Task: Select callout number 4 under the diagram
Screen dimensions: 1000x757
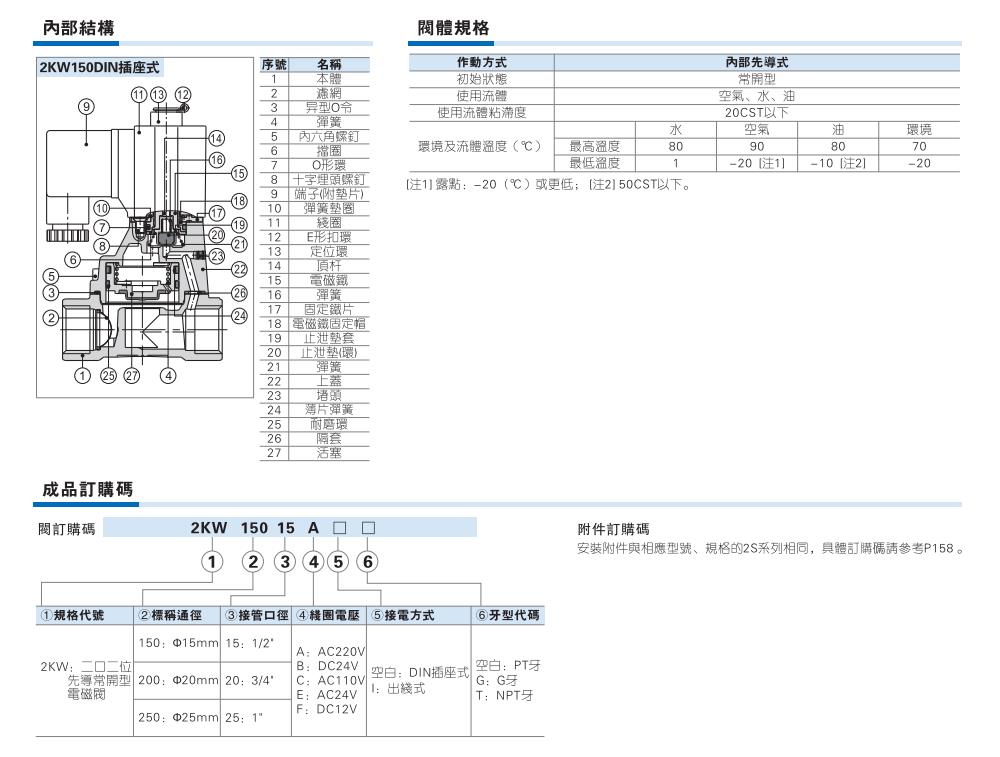Action: [x=169, y=376]
